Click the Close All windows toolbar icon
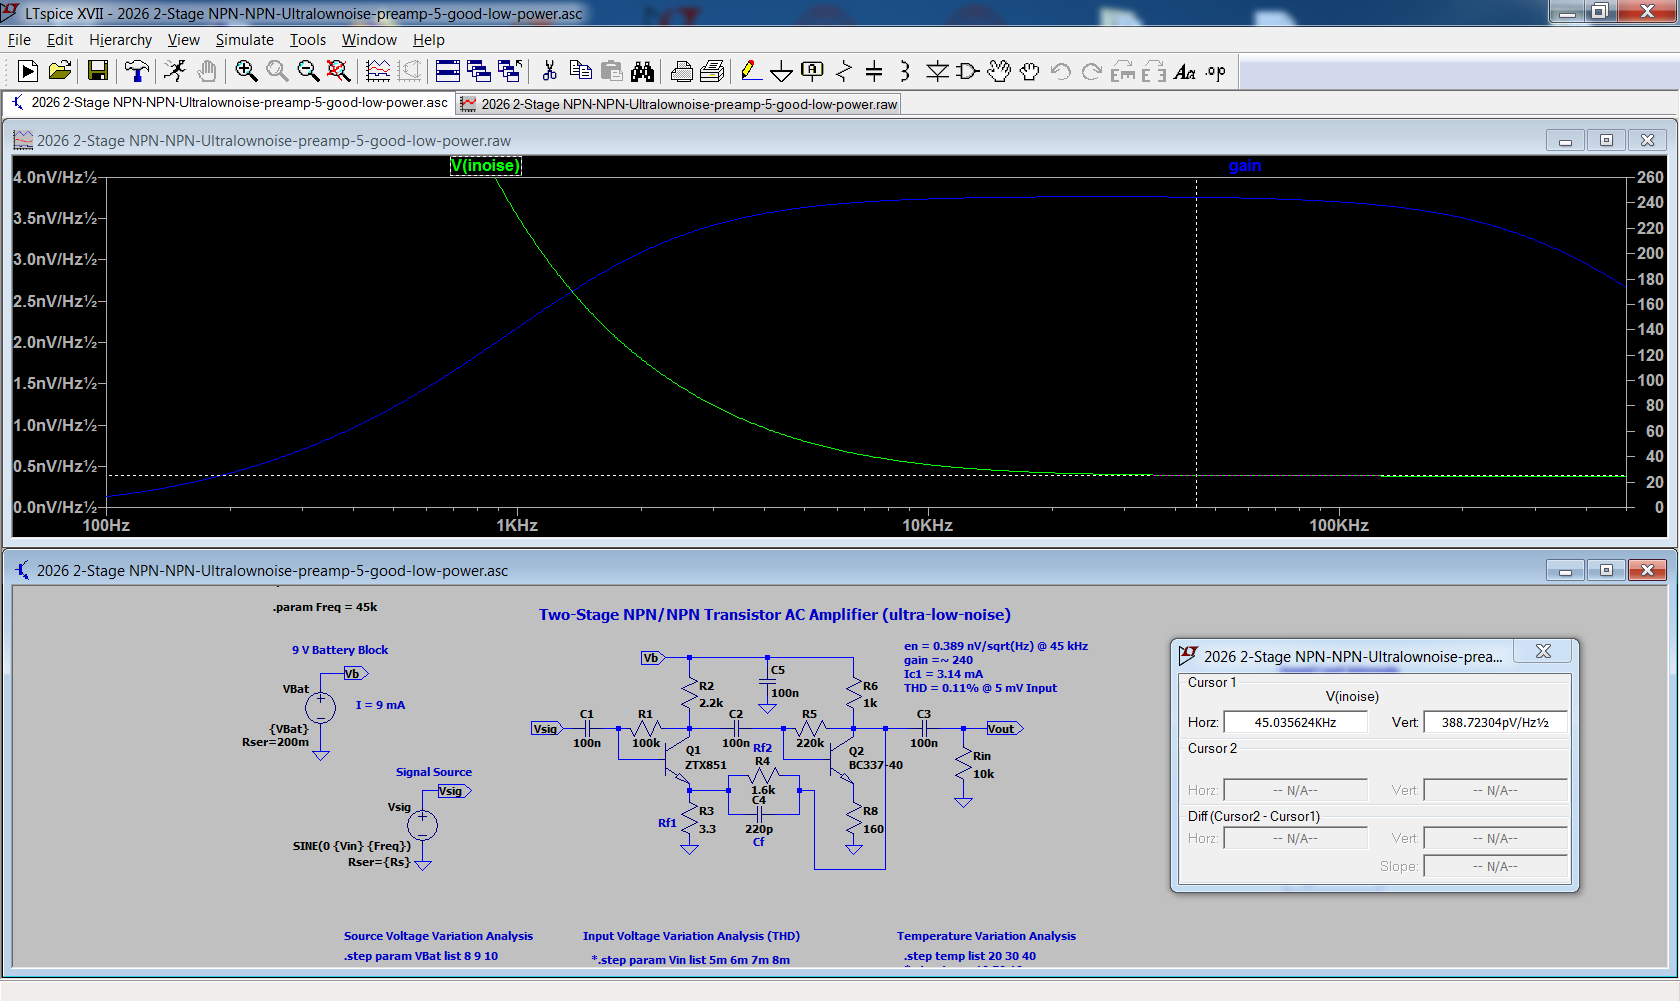The width and height of the screenshot is (1680, 1002). tap(510, 71)
